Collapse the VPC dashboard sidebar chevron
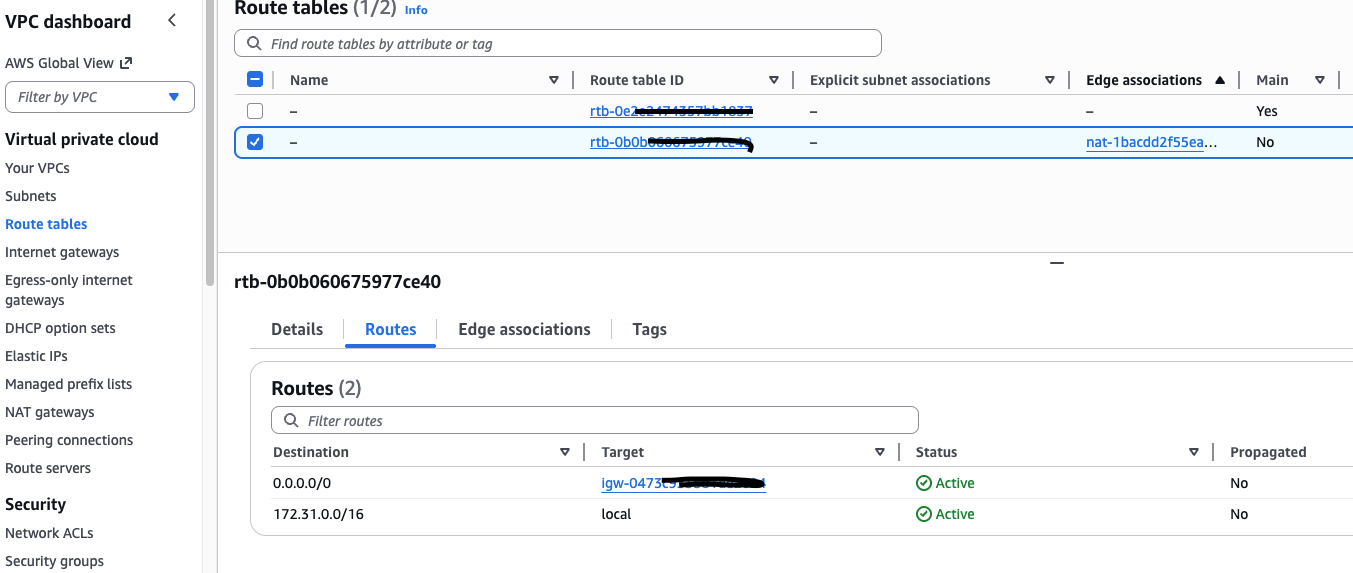Screen dimensions: 1353x573 pos(172,21)
